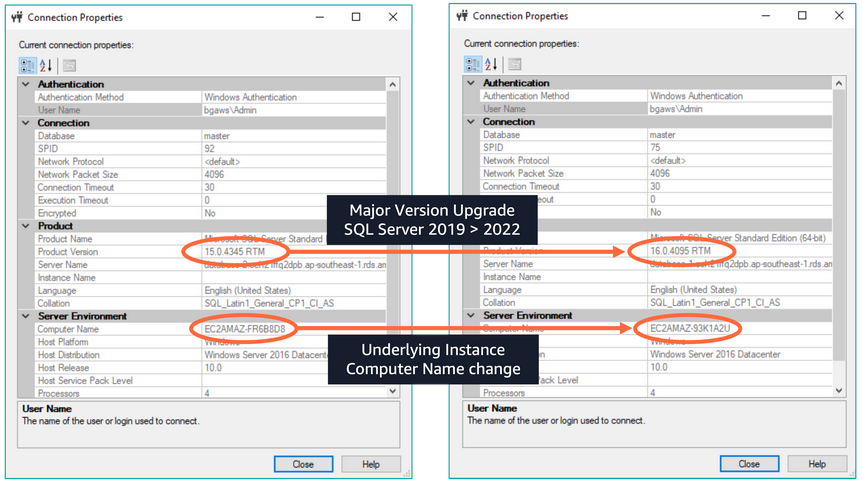Click Alphabetical sort icon in right window
Image resolution: width=862 pixels, height=484 pixels.
pyautogui.click(x=491, y=64)
